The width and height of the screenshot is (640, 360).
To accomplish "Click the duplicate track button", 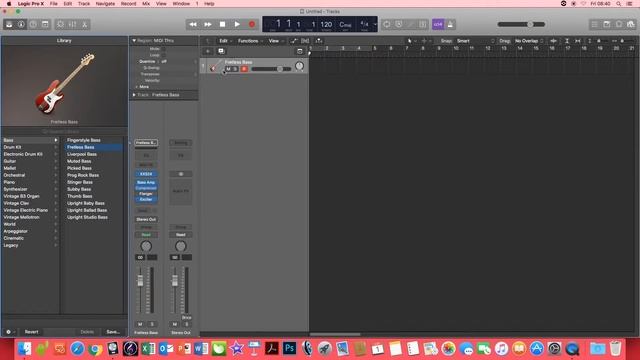I will (x=221, y=51).
